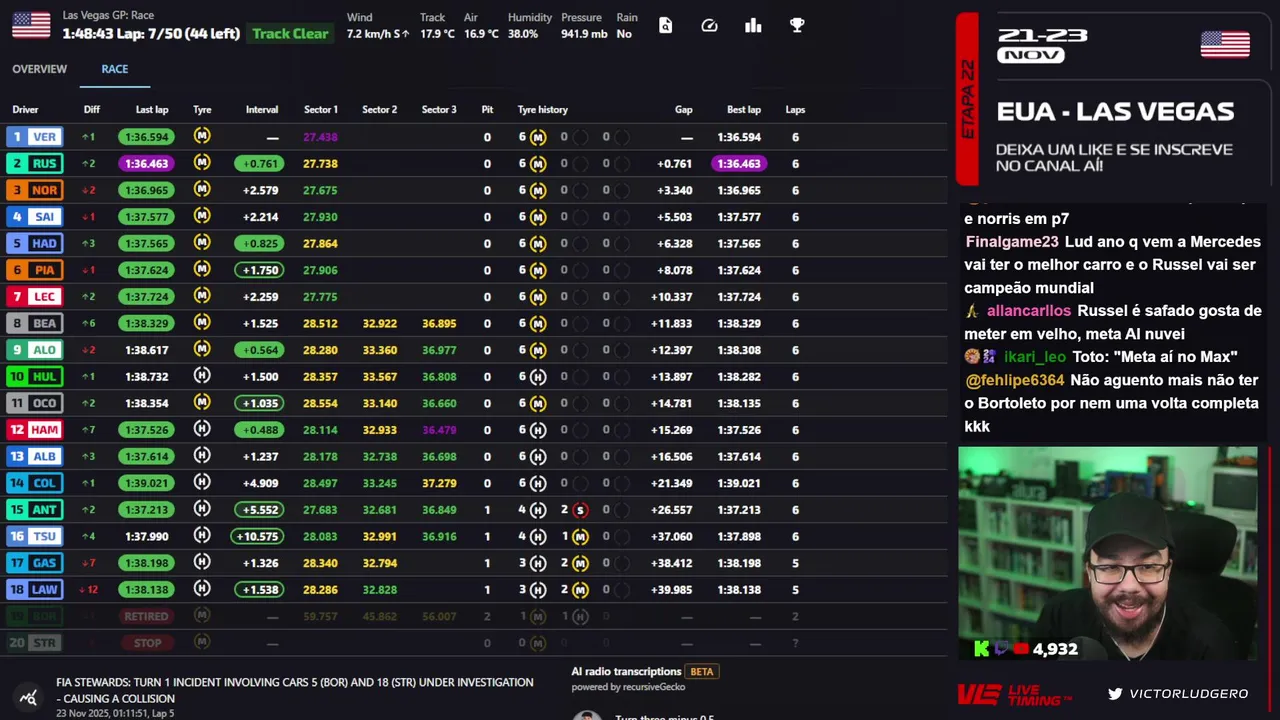Screen dimensions: 1280x720
Task: Click the +10.575 interval pill in TSU row
Action: 259,536
